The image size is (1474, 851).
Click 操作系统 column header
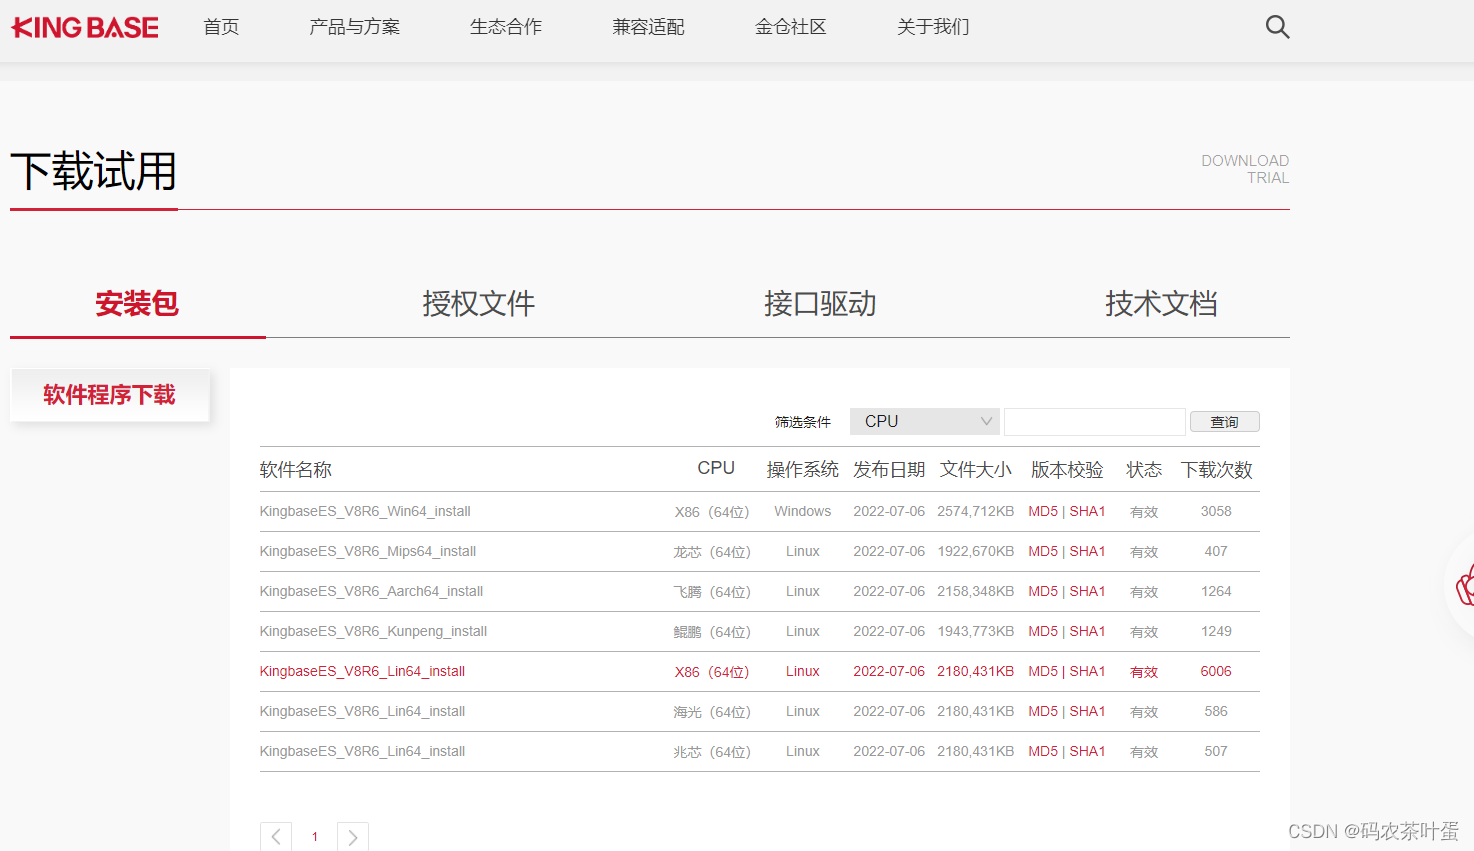[x=803, y=469]
